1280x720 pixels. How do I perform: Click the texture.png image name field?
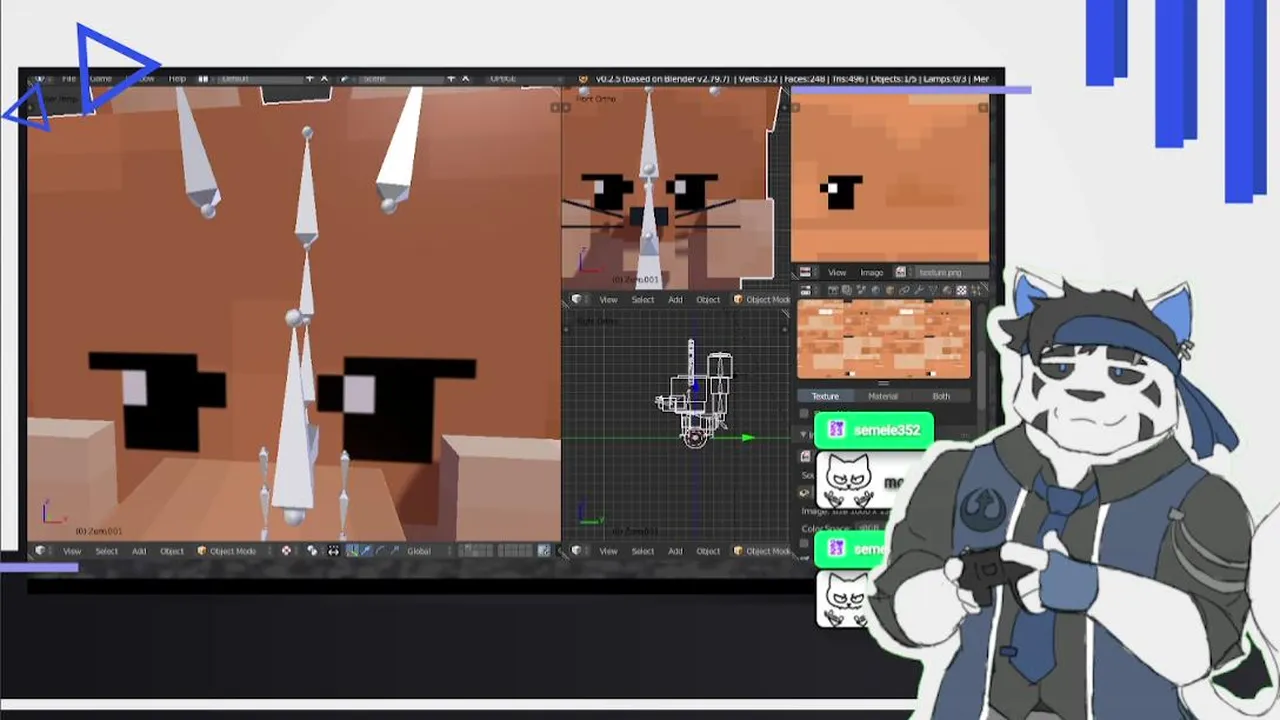(950, 272)
